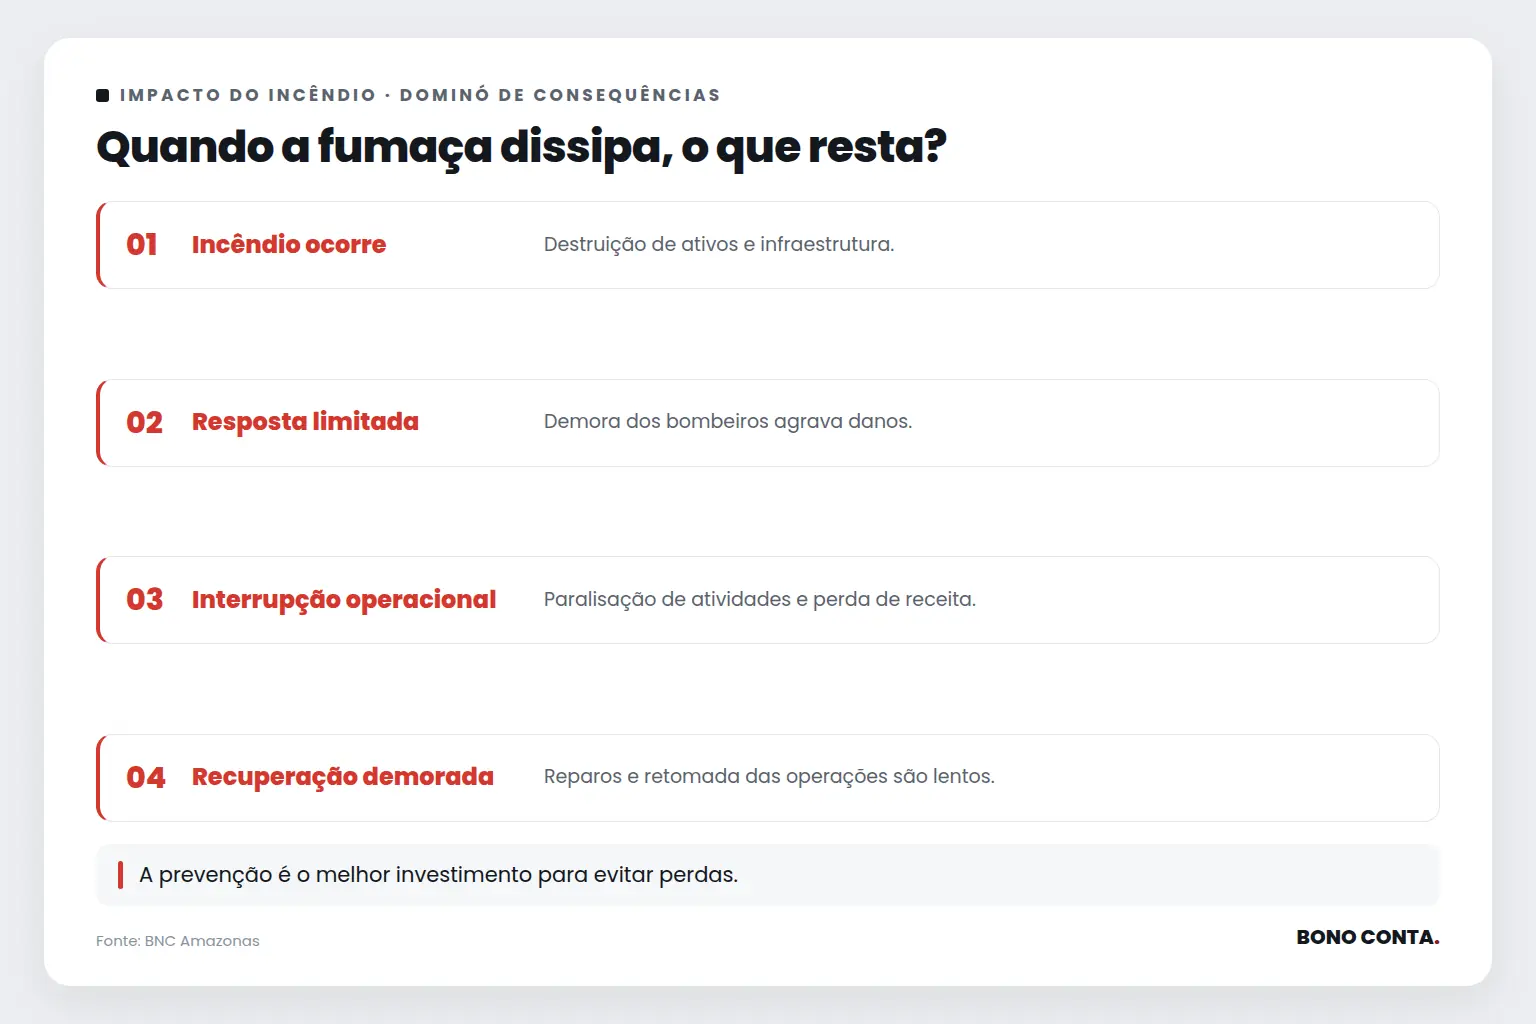The height and width of the screenshot is (1024, 1536).
Task: Click the DOMINÓ DE CONSEQUÊNCIAS subtitle label
Action: pyautogui.click(x=560, y=95)
